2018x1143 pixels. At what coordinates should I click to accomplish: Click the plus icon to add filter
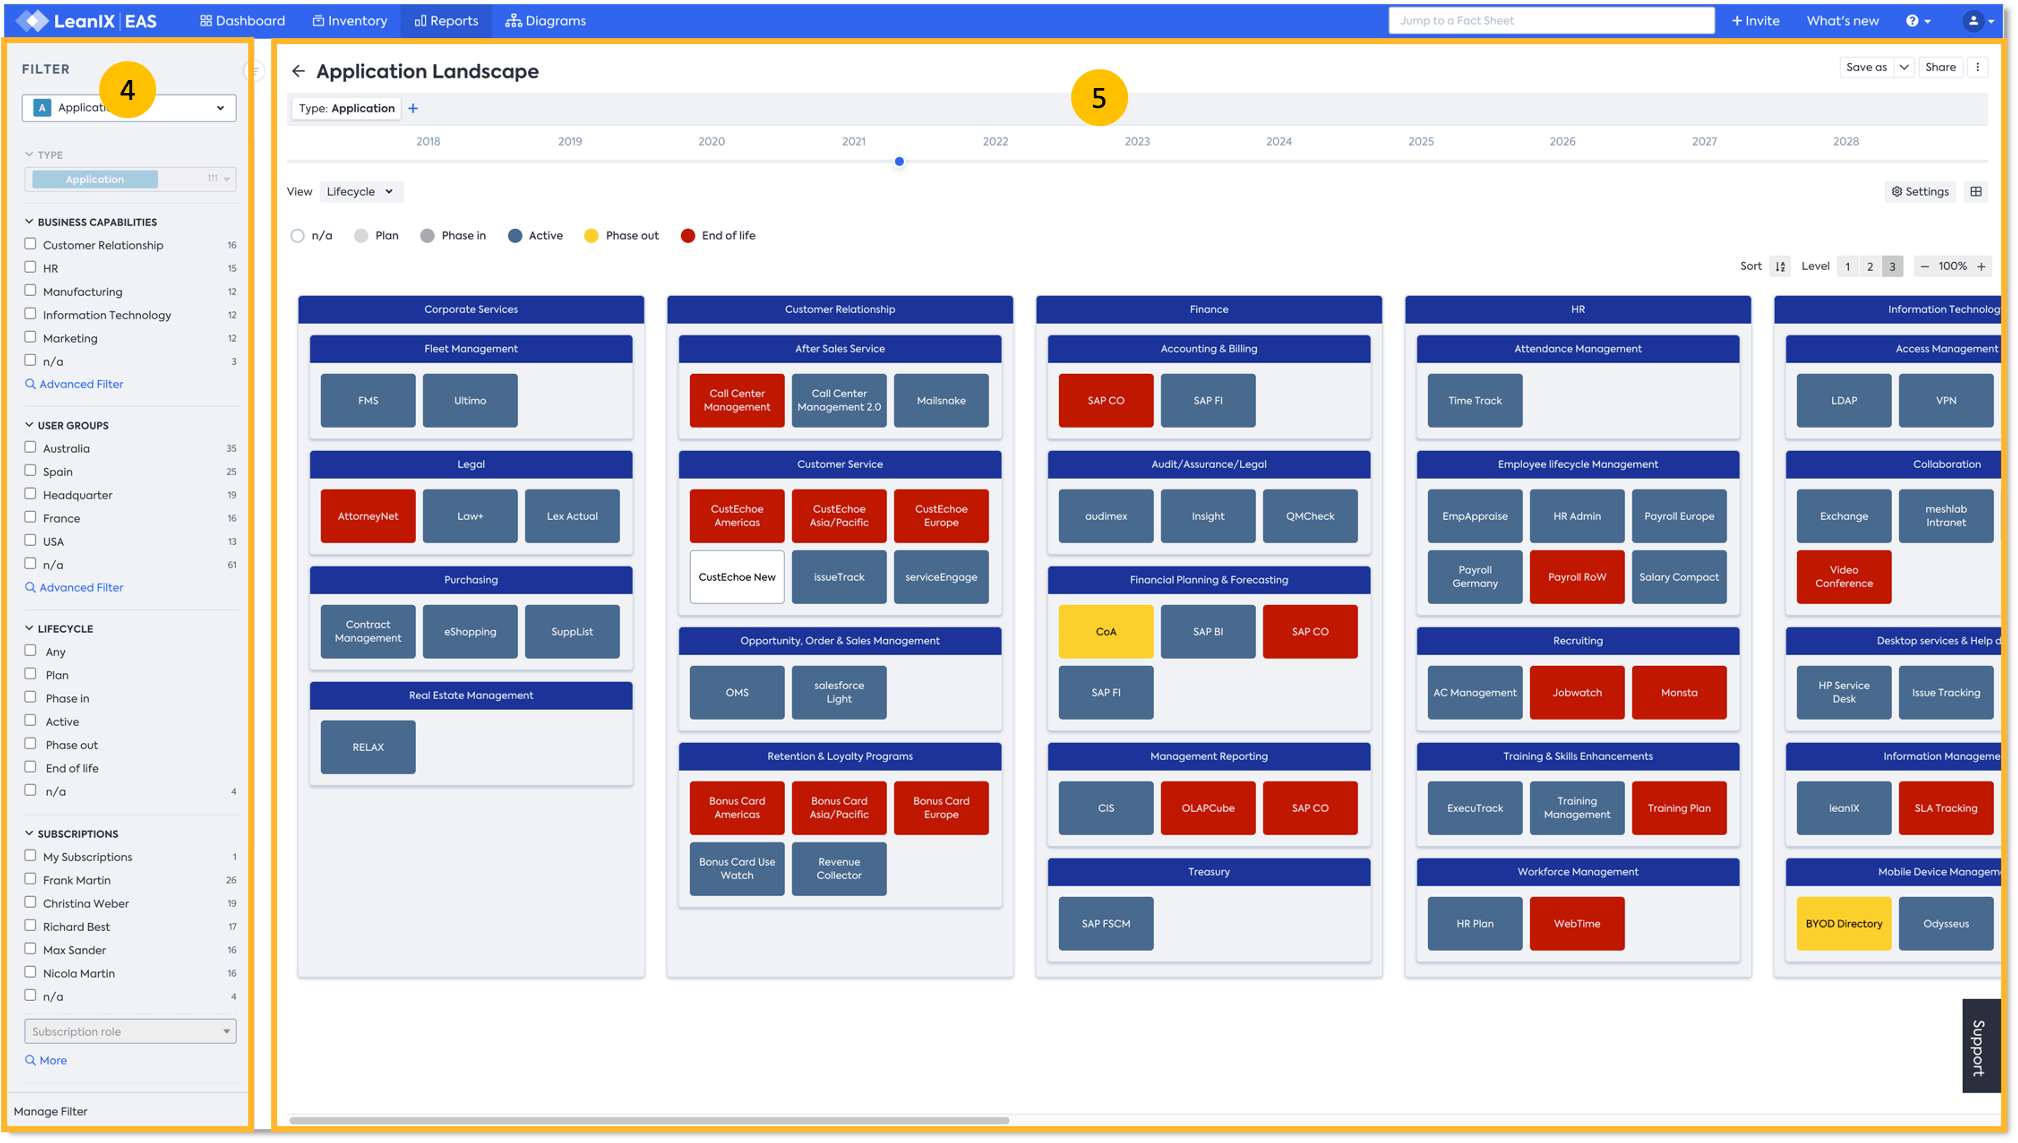(x=413, y=108)
